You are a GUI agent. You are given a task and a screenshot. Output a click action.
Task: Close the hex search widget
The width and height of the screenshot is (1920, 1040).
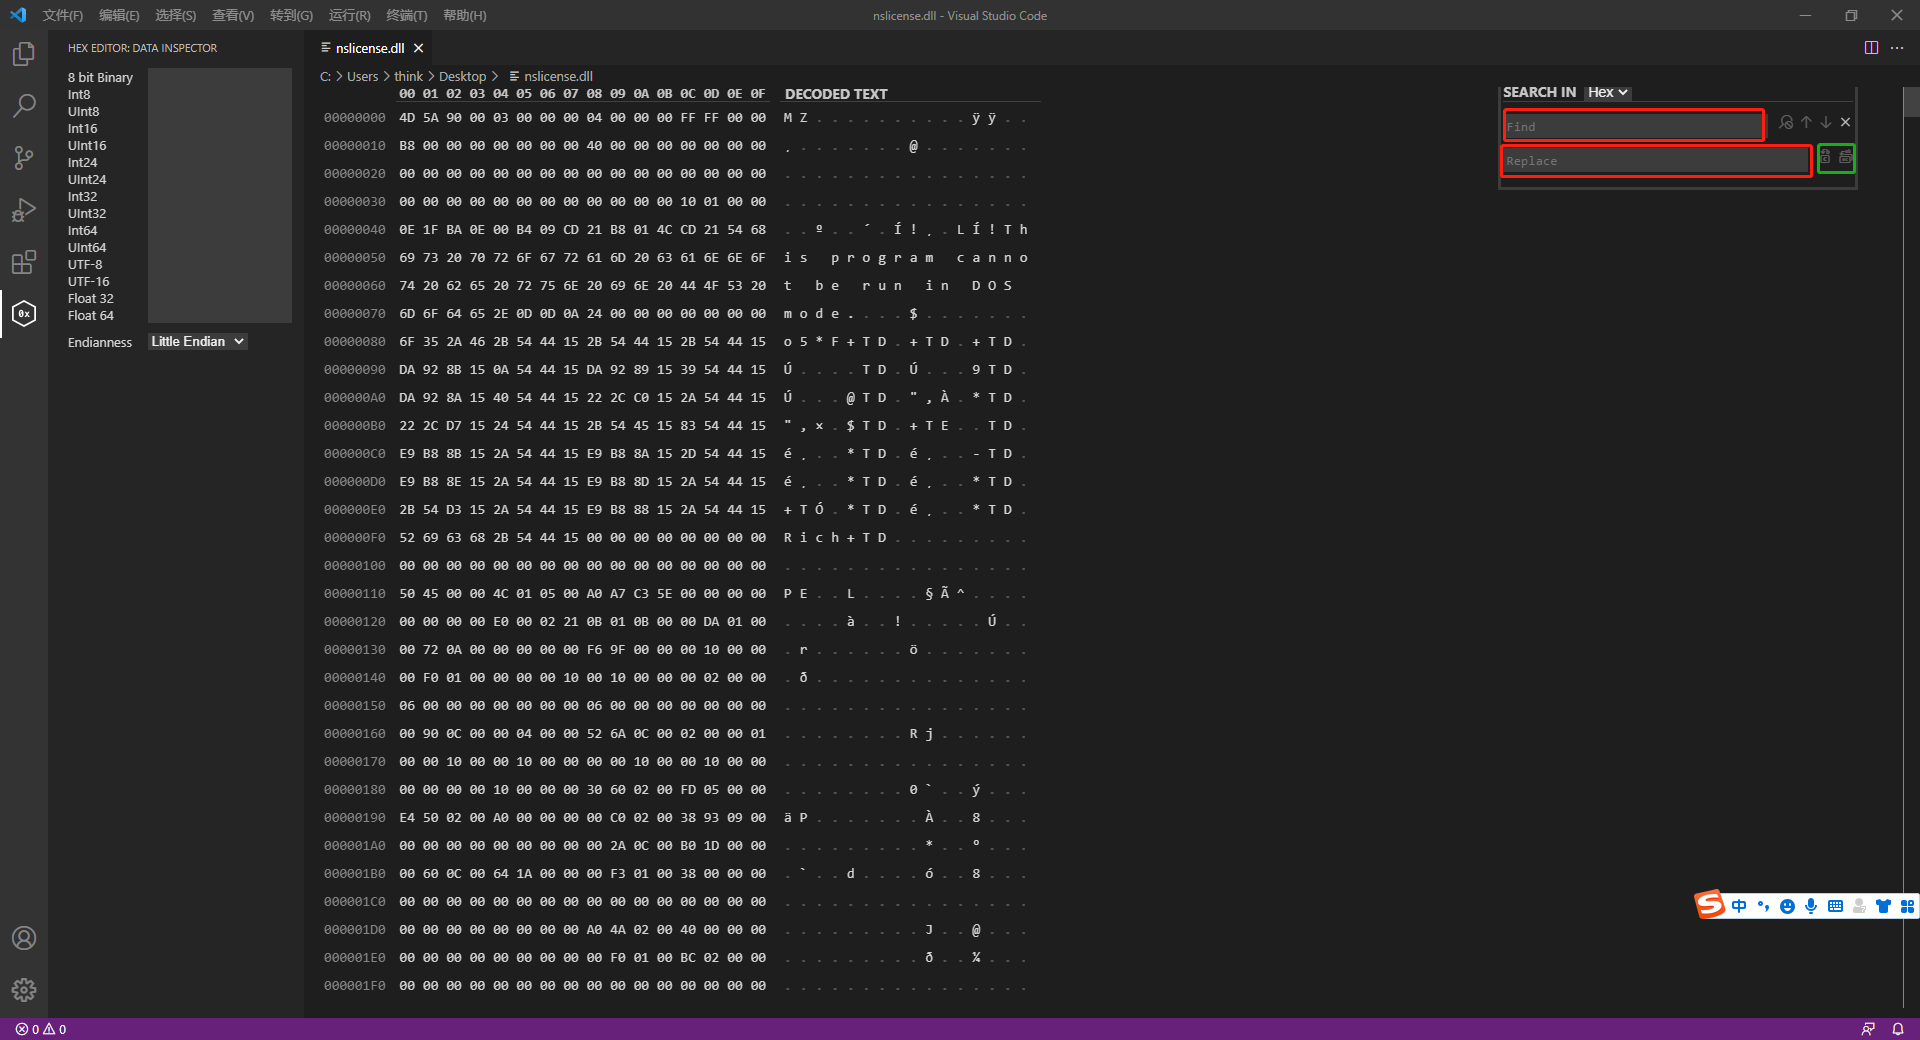pyautogui.click(x=1846, y=122)
